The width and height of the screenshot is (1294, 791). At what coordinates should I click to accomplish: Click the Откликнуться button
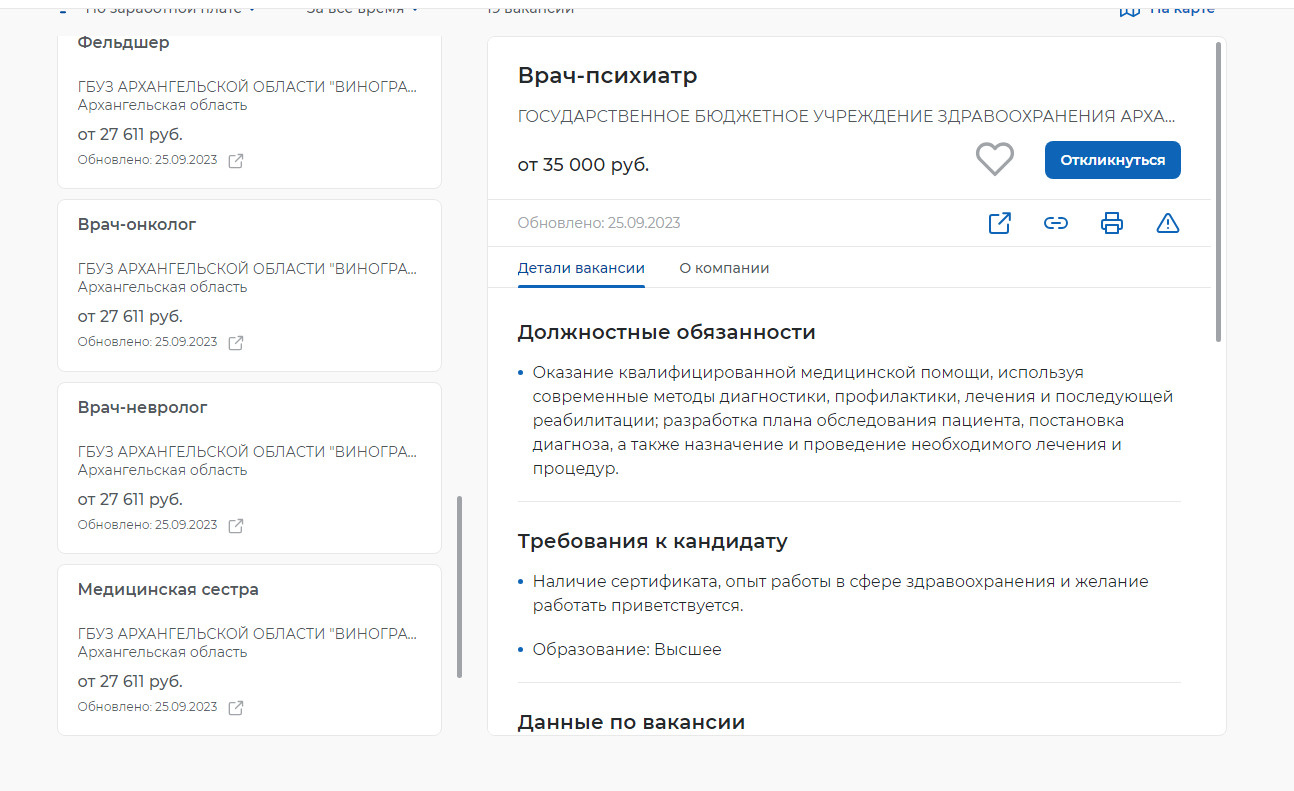point(1112,160)
